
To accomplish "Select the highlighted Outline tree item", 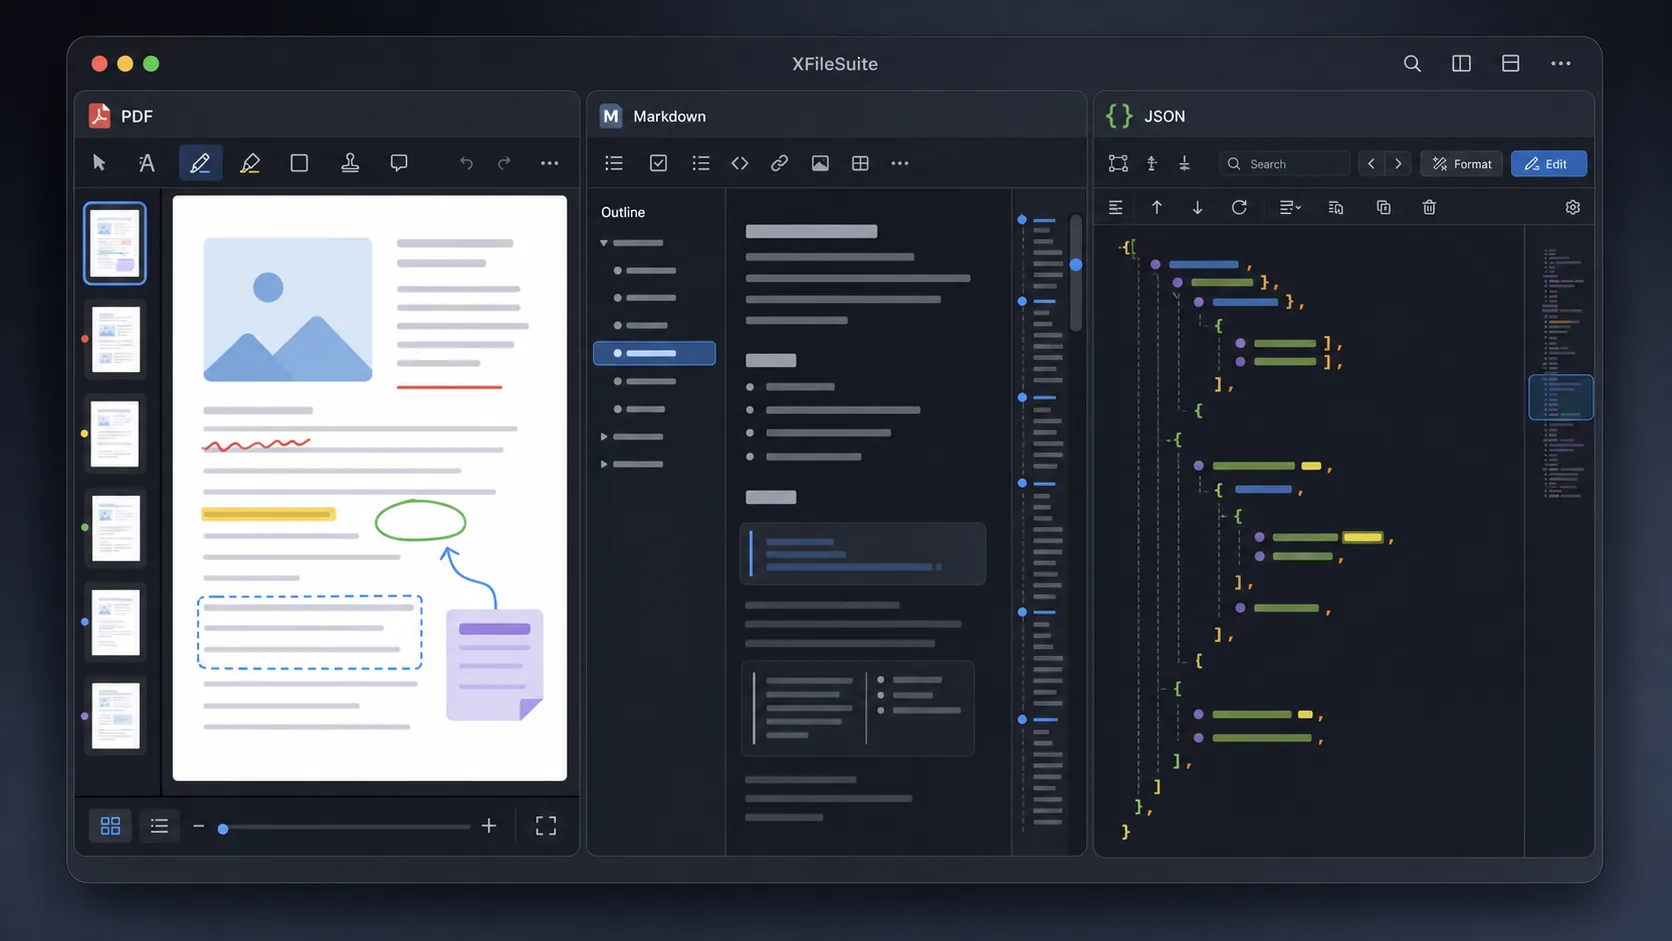I will [654, 353].
